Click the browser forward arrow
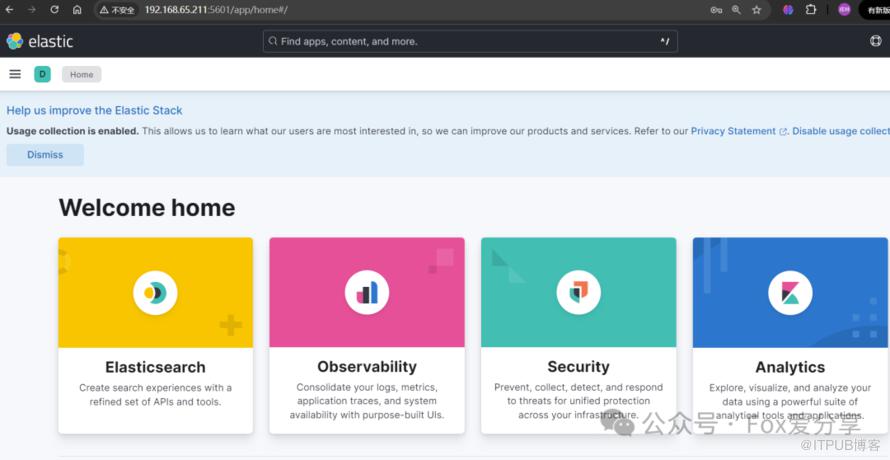Viewport: 890px width, 460px height. coord(32,10)
